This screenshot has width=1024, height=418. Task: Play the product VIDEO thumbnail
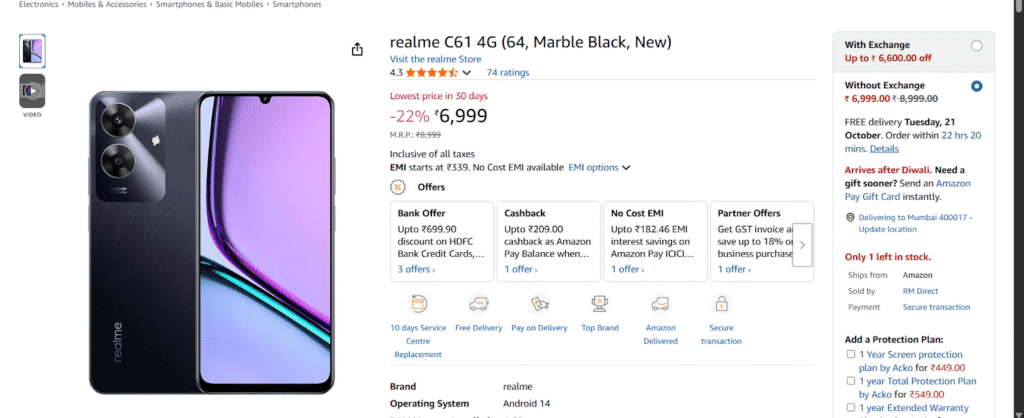coord(32,91)
